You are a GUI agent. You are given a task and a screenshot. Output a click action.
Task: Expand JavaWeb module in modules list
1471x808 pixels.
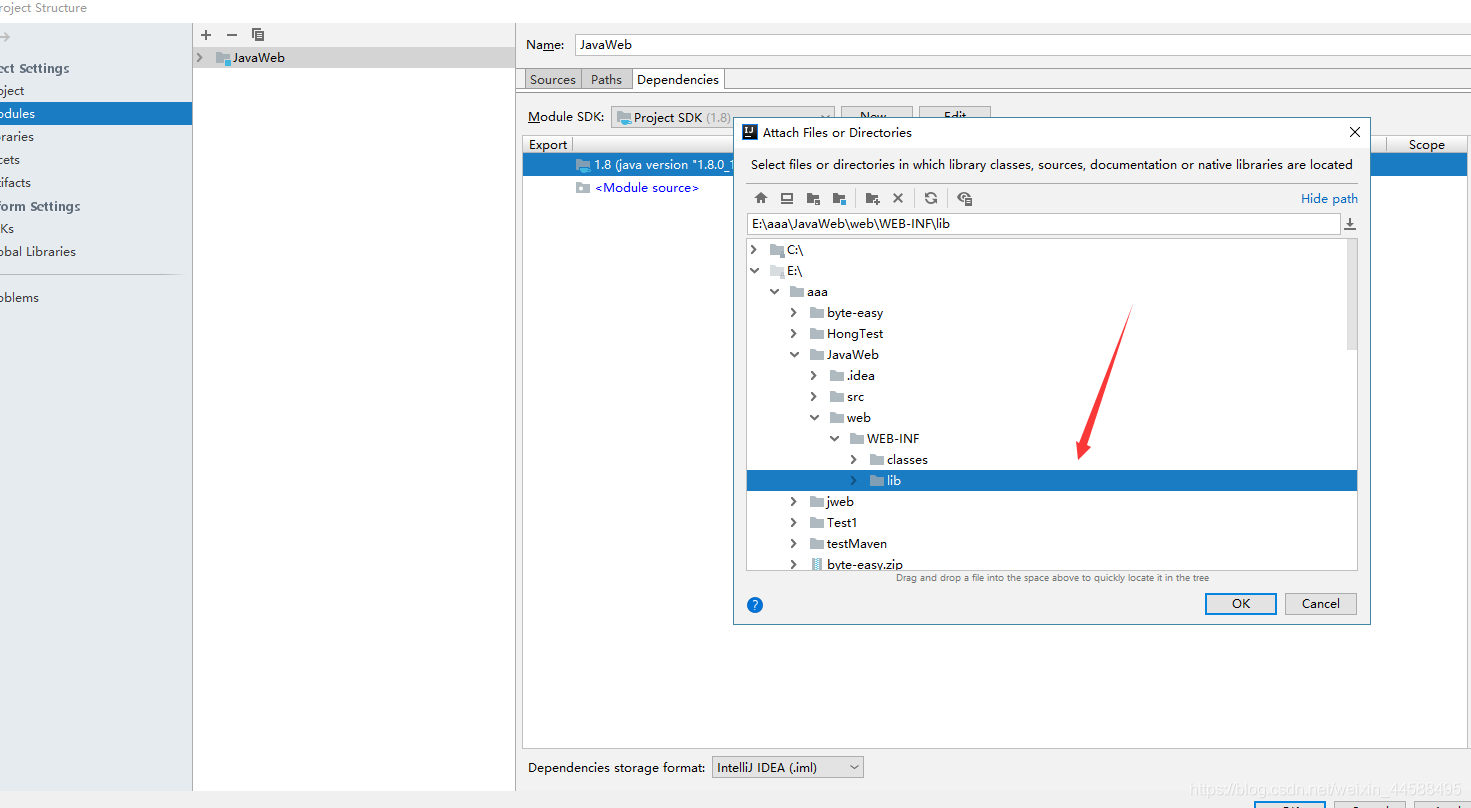(x=200, y=58)
